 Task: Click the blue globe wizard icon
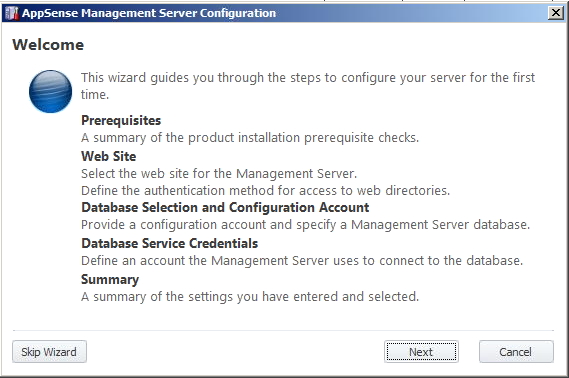point(50,91)
